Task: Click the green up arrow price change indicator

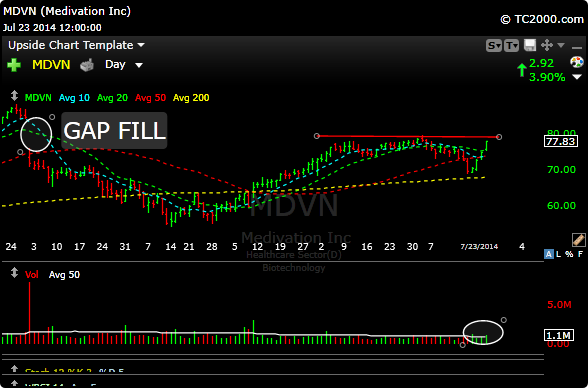Action: (522, 70)
